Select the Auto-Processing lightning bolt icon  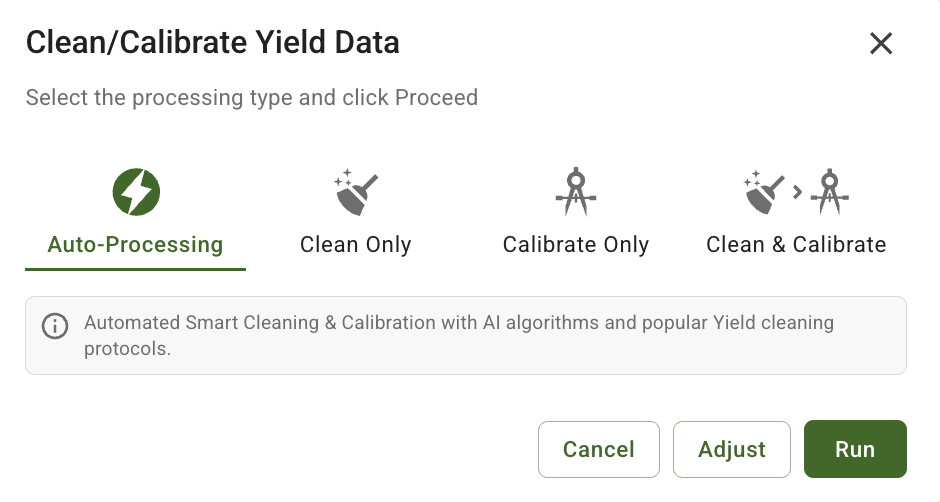[136, 192]
